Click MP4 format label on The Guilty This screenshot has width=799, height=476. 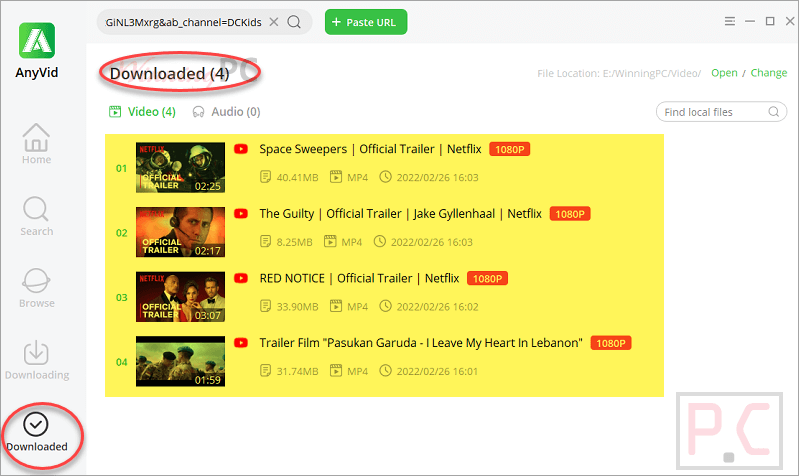(352, 242)
